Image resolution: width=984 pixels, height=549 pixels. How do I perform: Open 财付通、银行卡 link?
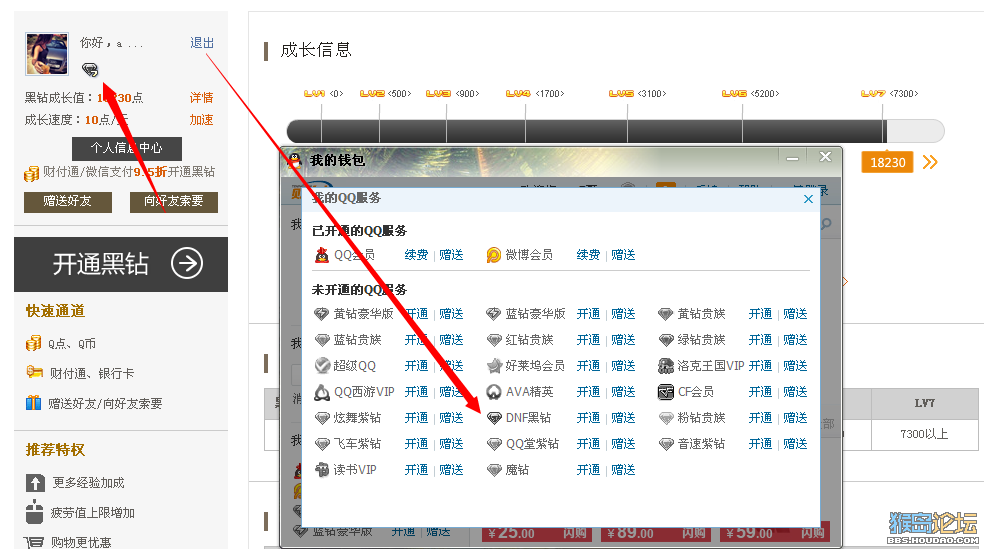[x=92, y=373]
